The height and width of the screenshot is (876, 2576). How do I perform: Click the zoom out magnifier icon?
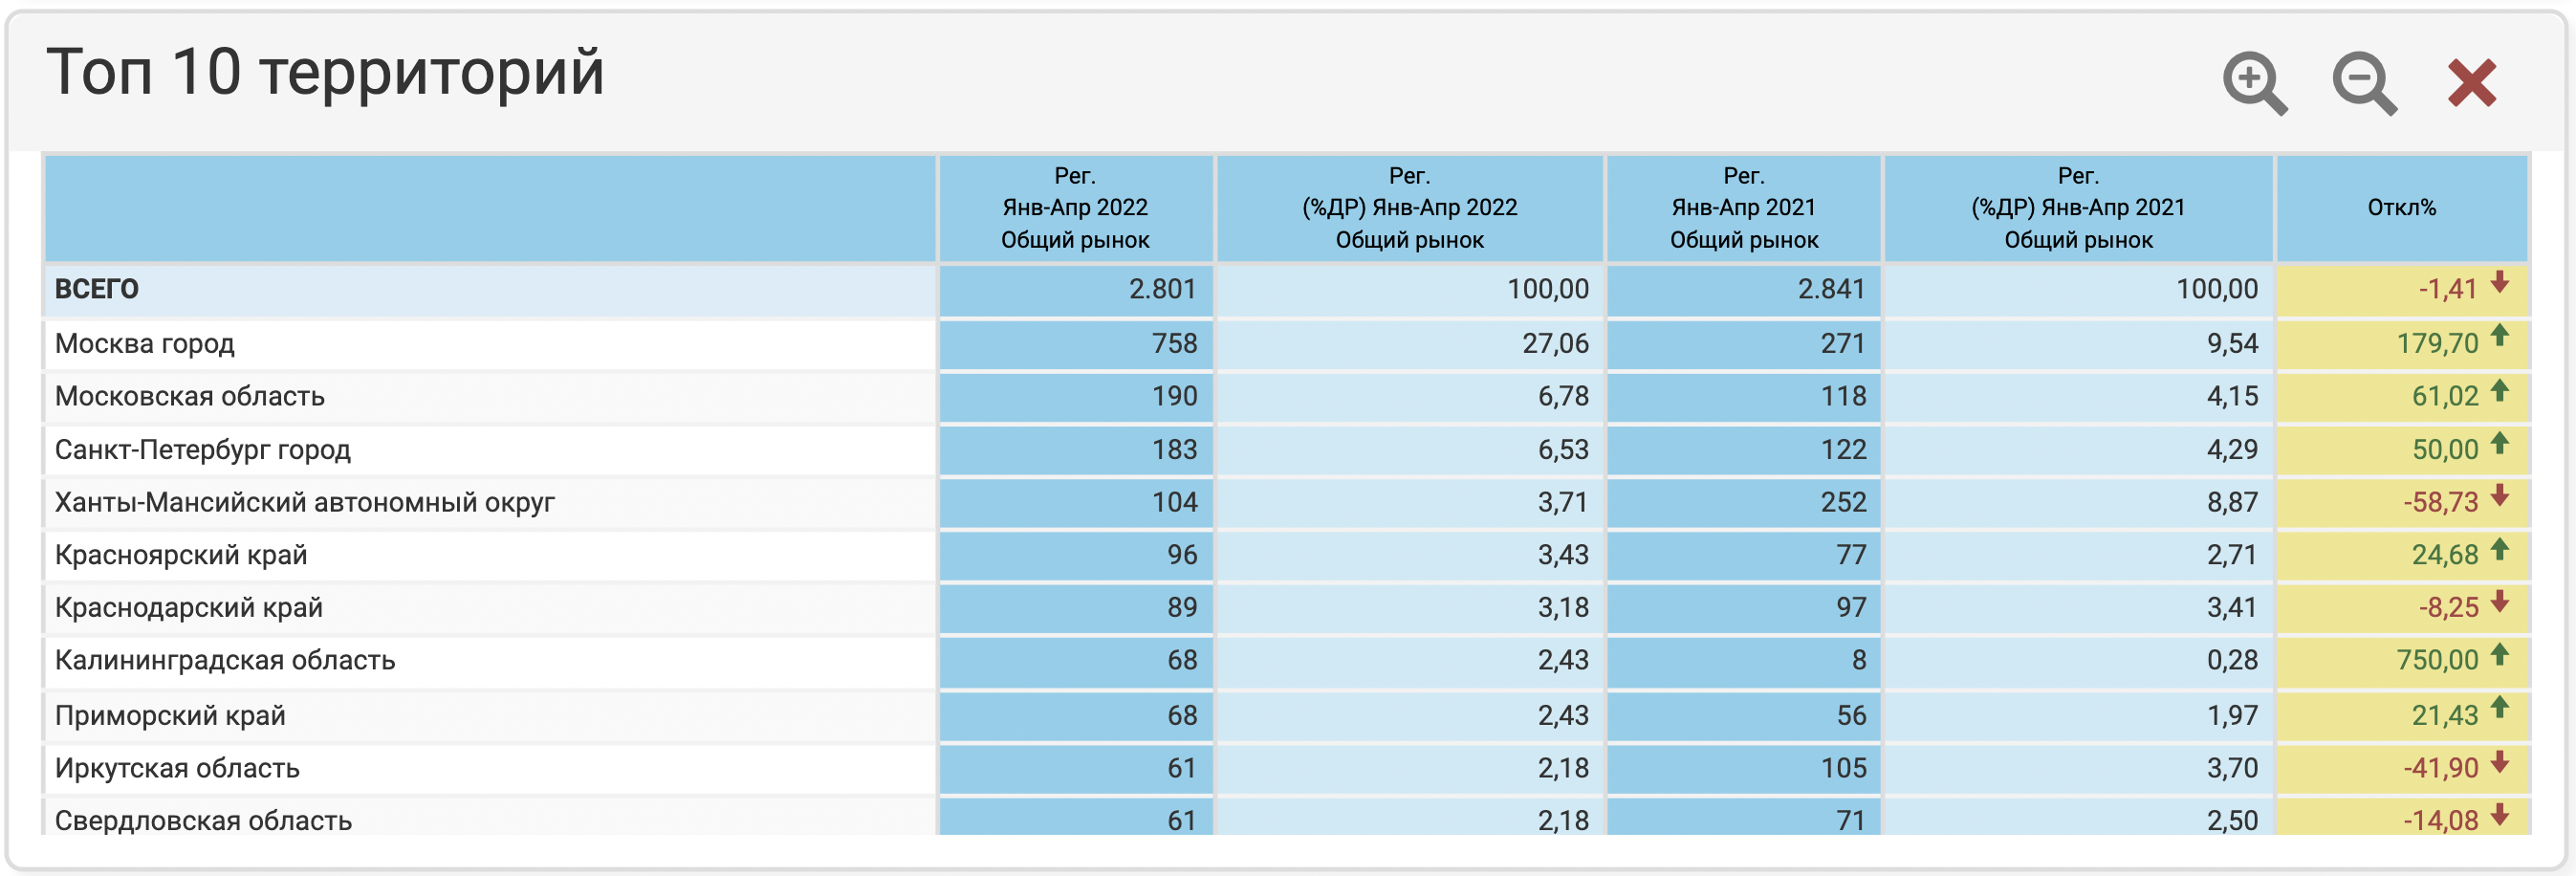2363,83
